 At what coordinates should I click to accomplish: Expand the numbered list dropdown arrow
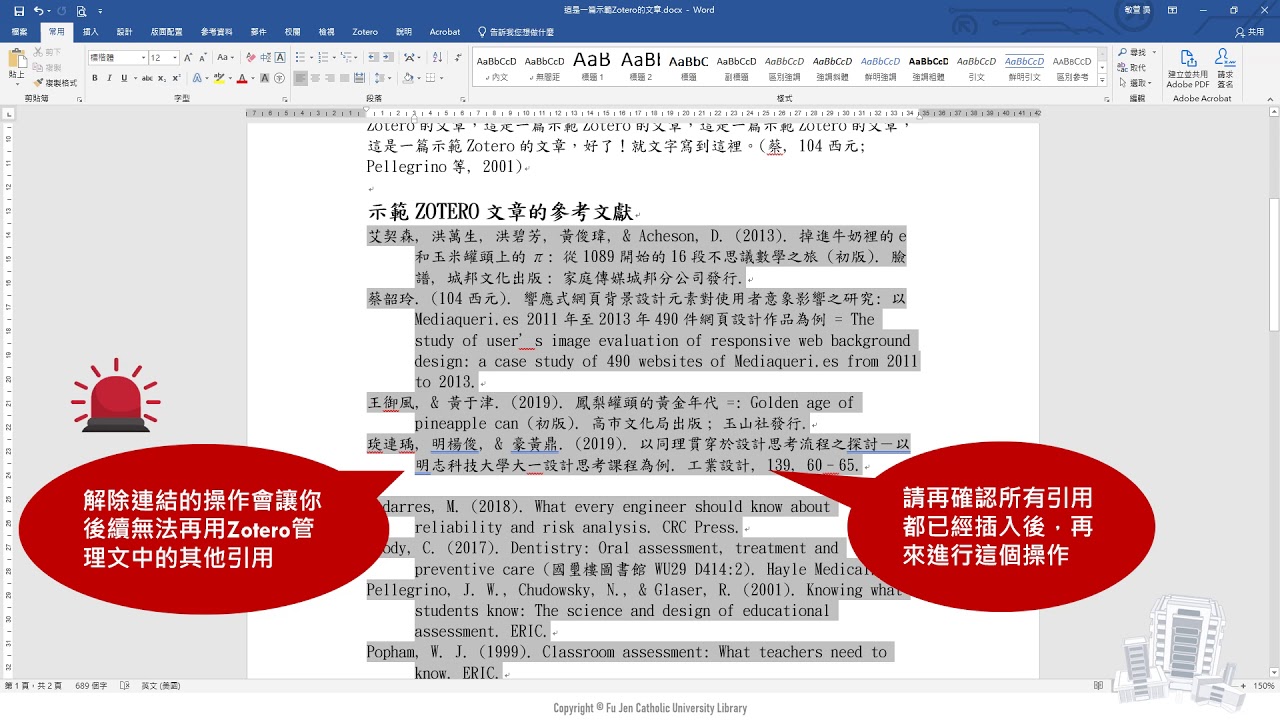click(334, 57)
